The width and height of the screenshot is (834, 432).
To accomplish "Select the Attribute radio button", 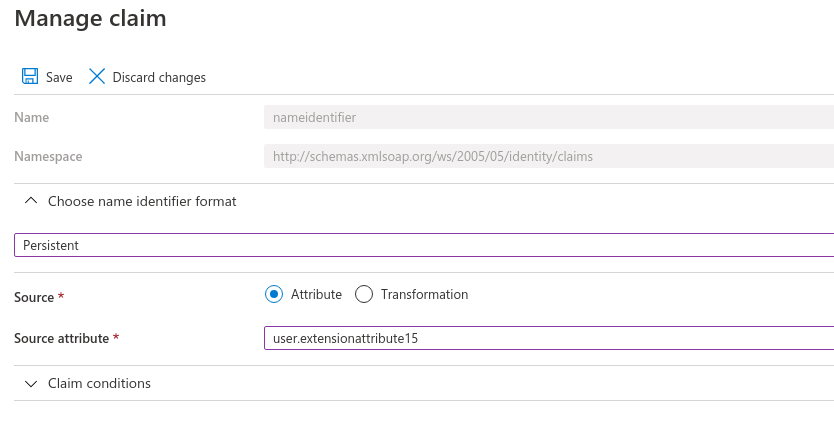I will coord(274,294).
